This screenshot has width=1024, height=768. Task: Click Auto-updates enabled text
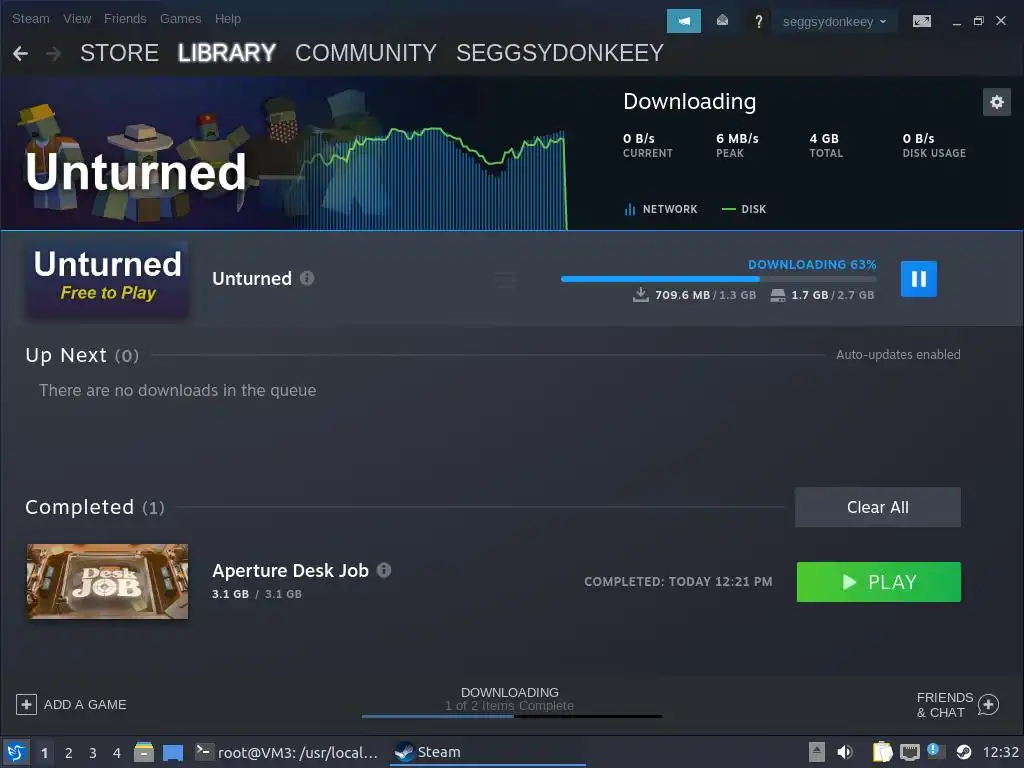tap(898, 355)
